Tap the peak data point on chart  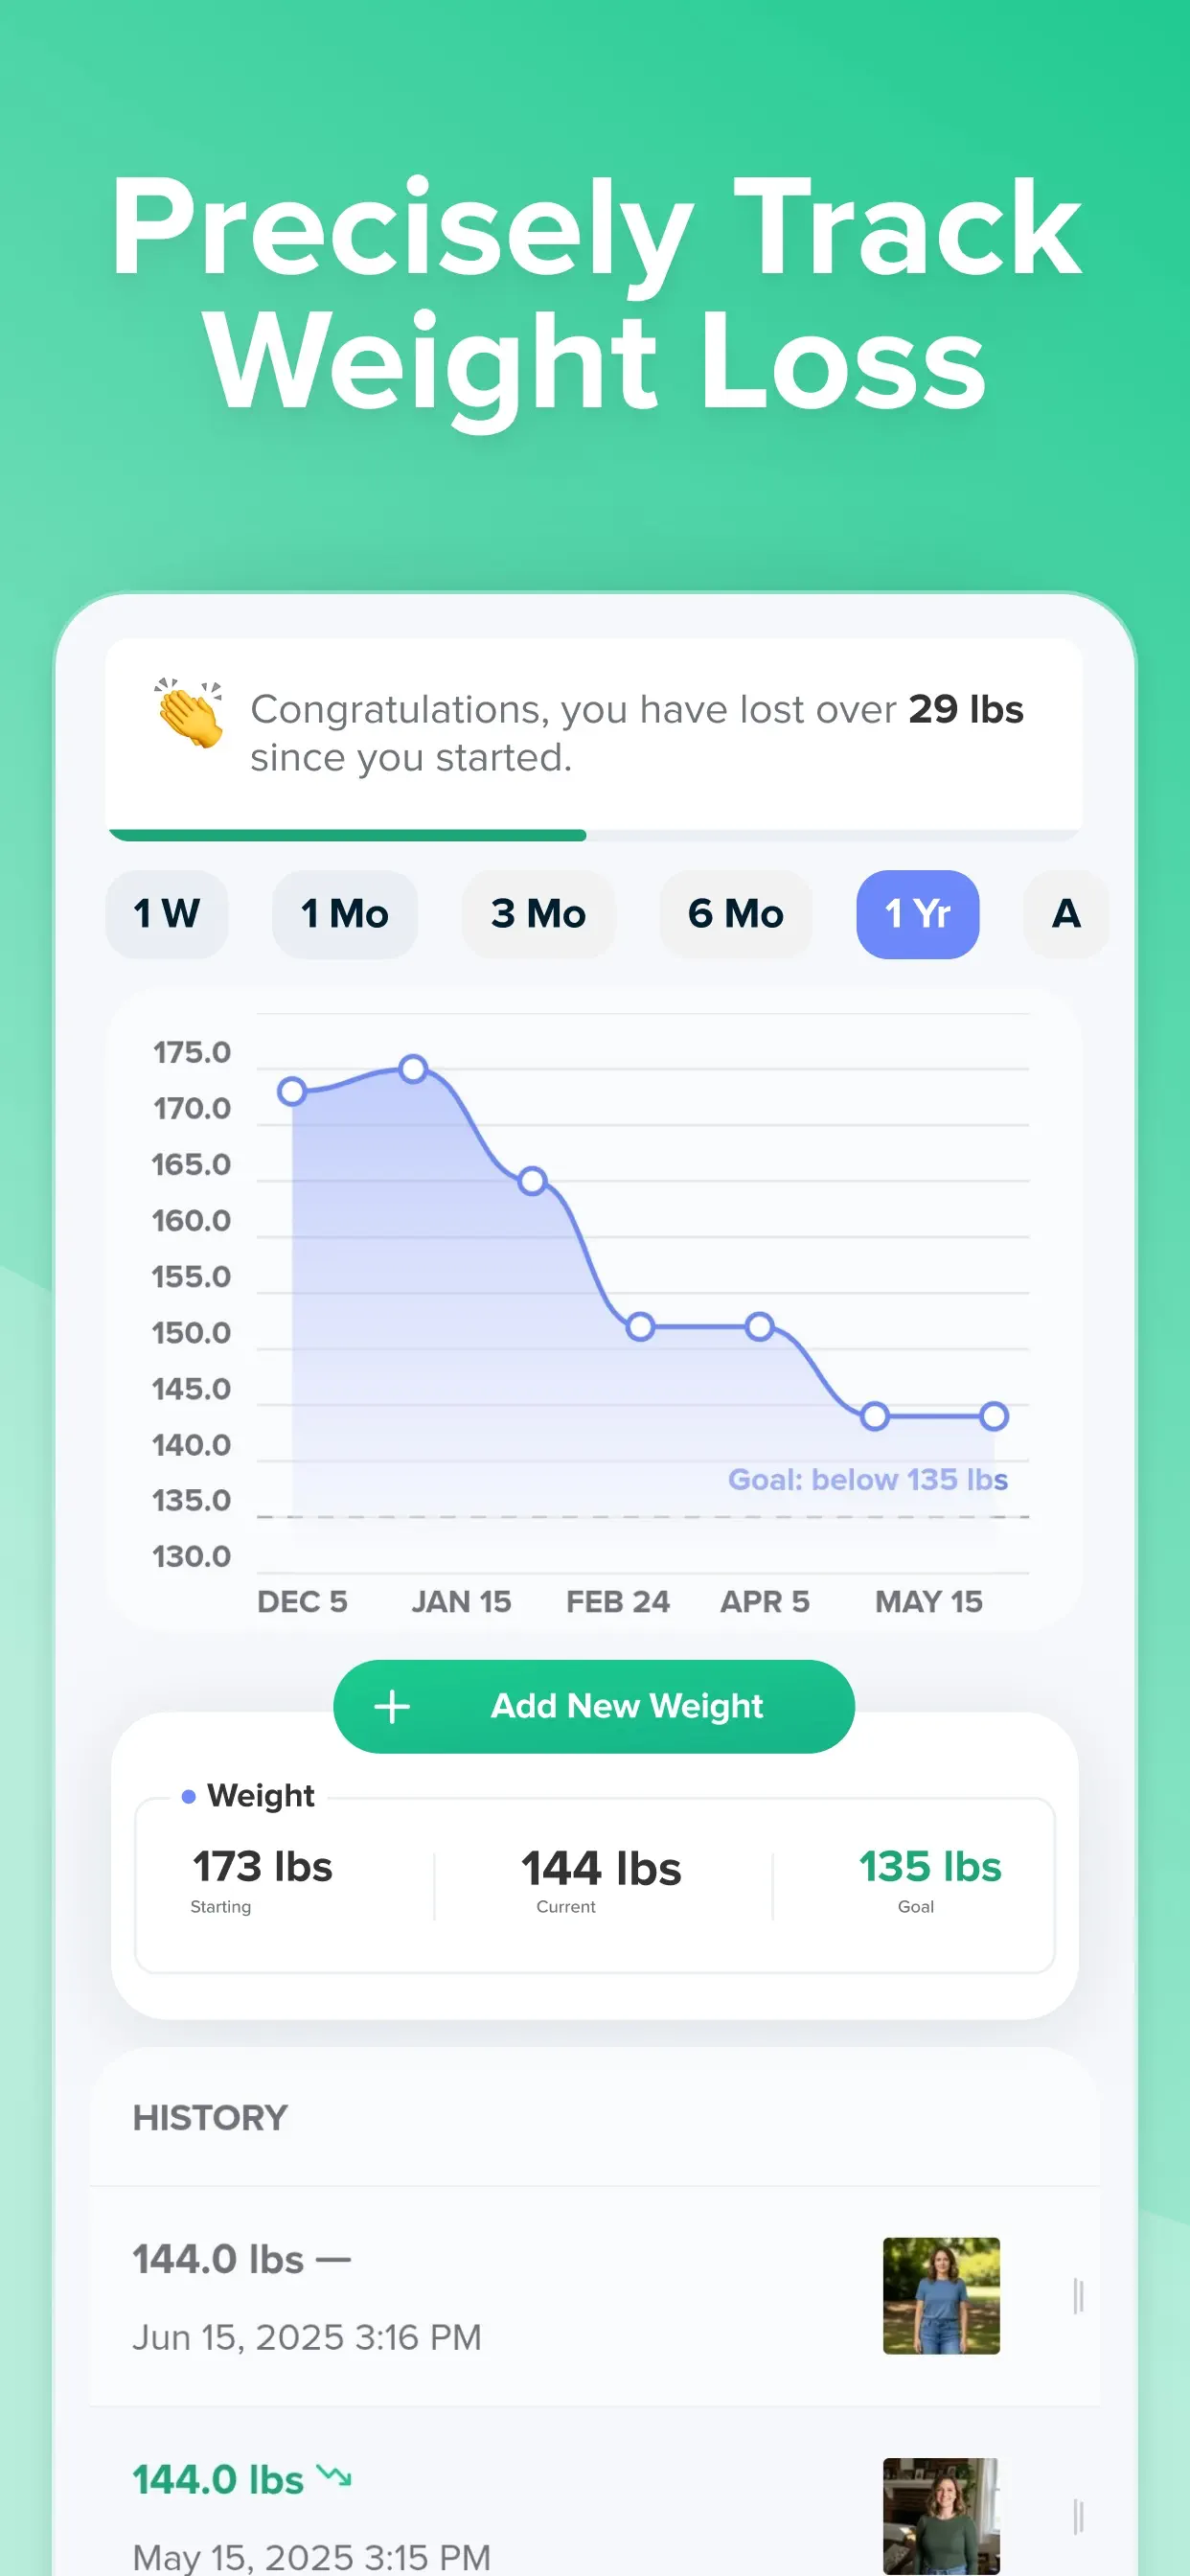pos(413,1069)
